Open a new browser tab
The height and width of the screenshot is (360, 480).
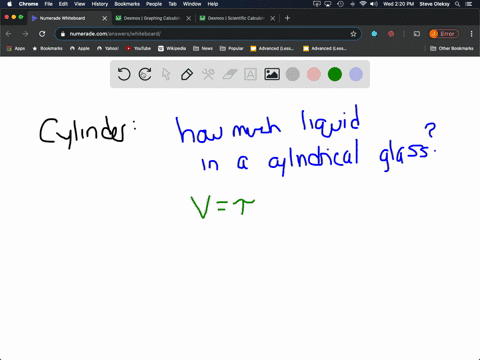pyautogui.click(x=287, y=18)
